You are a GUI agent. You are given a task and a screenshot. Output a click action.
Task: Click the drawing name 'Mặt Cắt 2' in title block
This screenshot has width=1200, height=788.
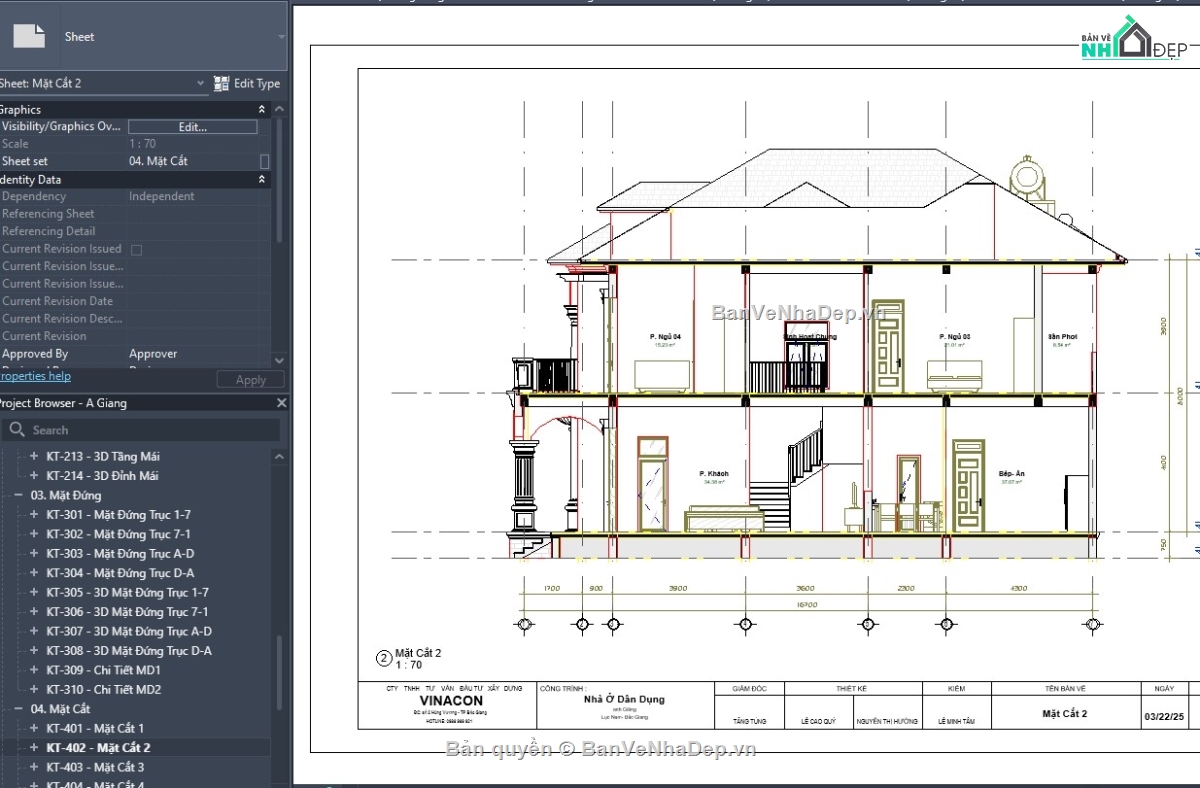[1064, 713]
